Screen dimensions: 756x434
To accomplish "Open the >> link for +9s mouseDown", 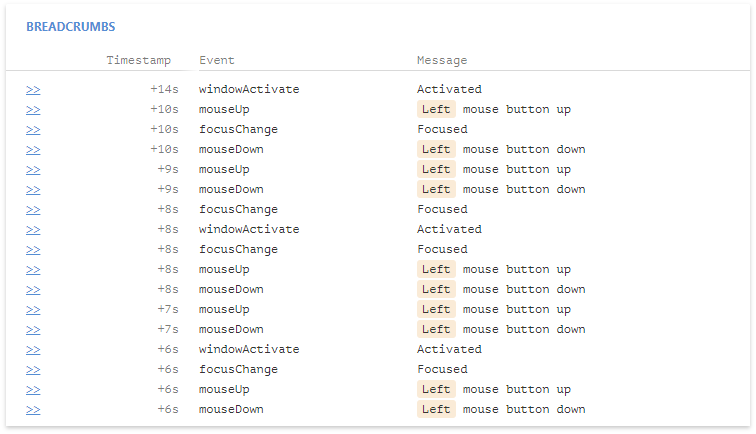I will tap(33, 190).
